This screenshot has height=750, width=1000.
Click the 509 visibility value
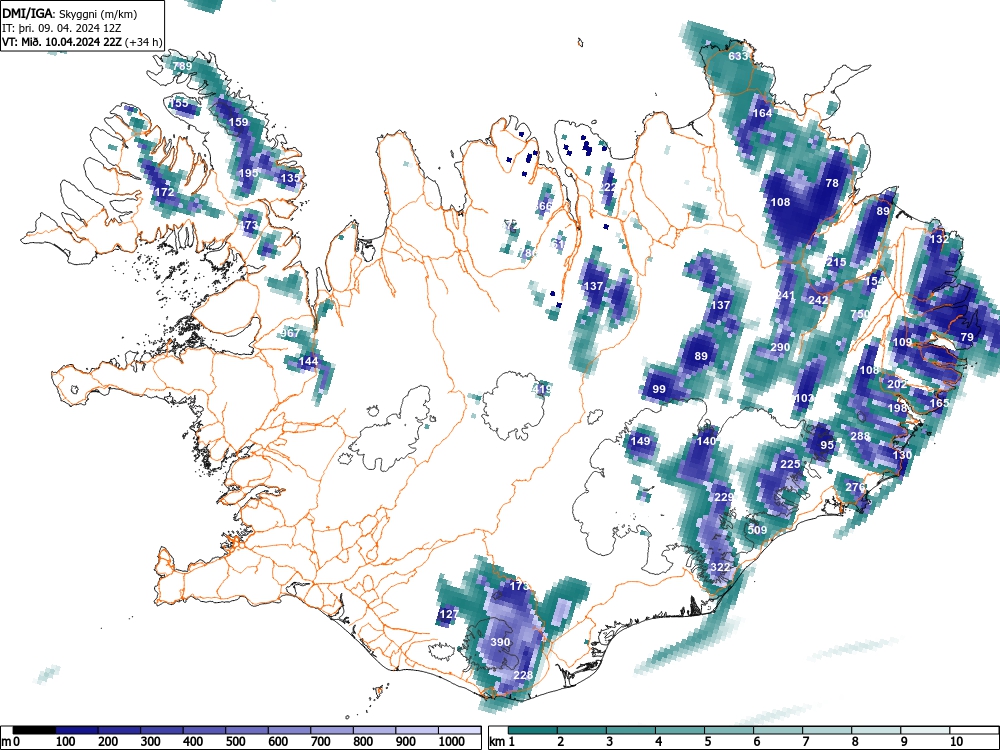(757, 529)
